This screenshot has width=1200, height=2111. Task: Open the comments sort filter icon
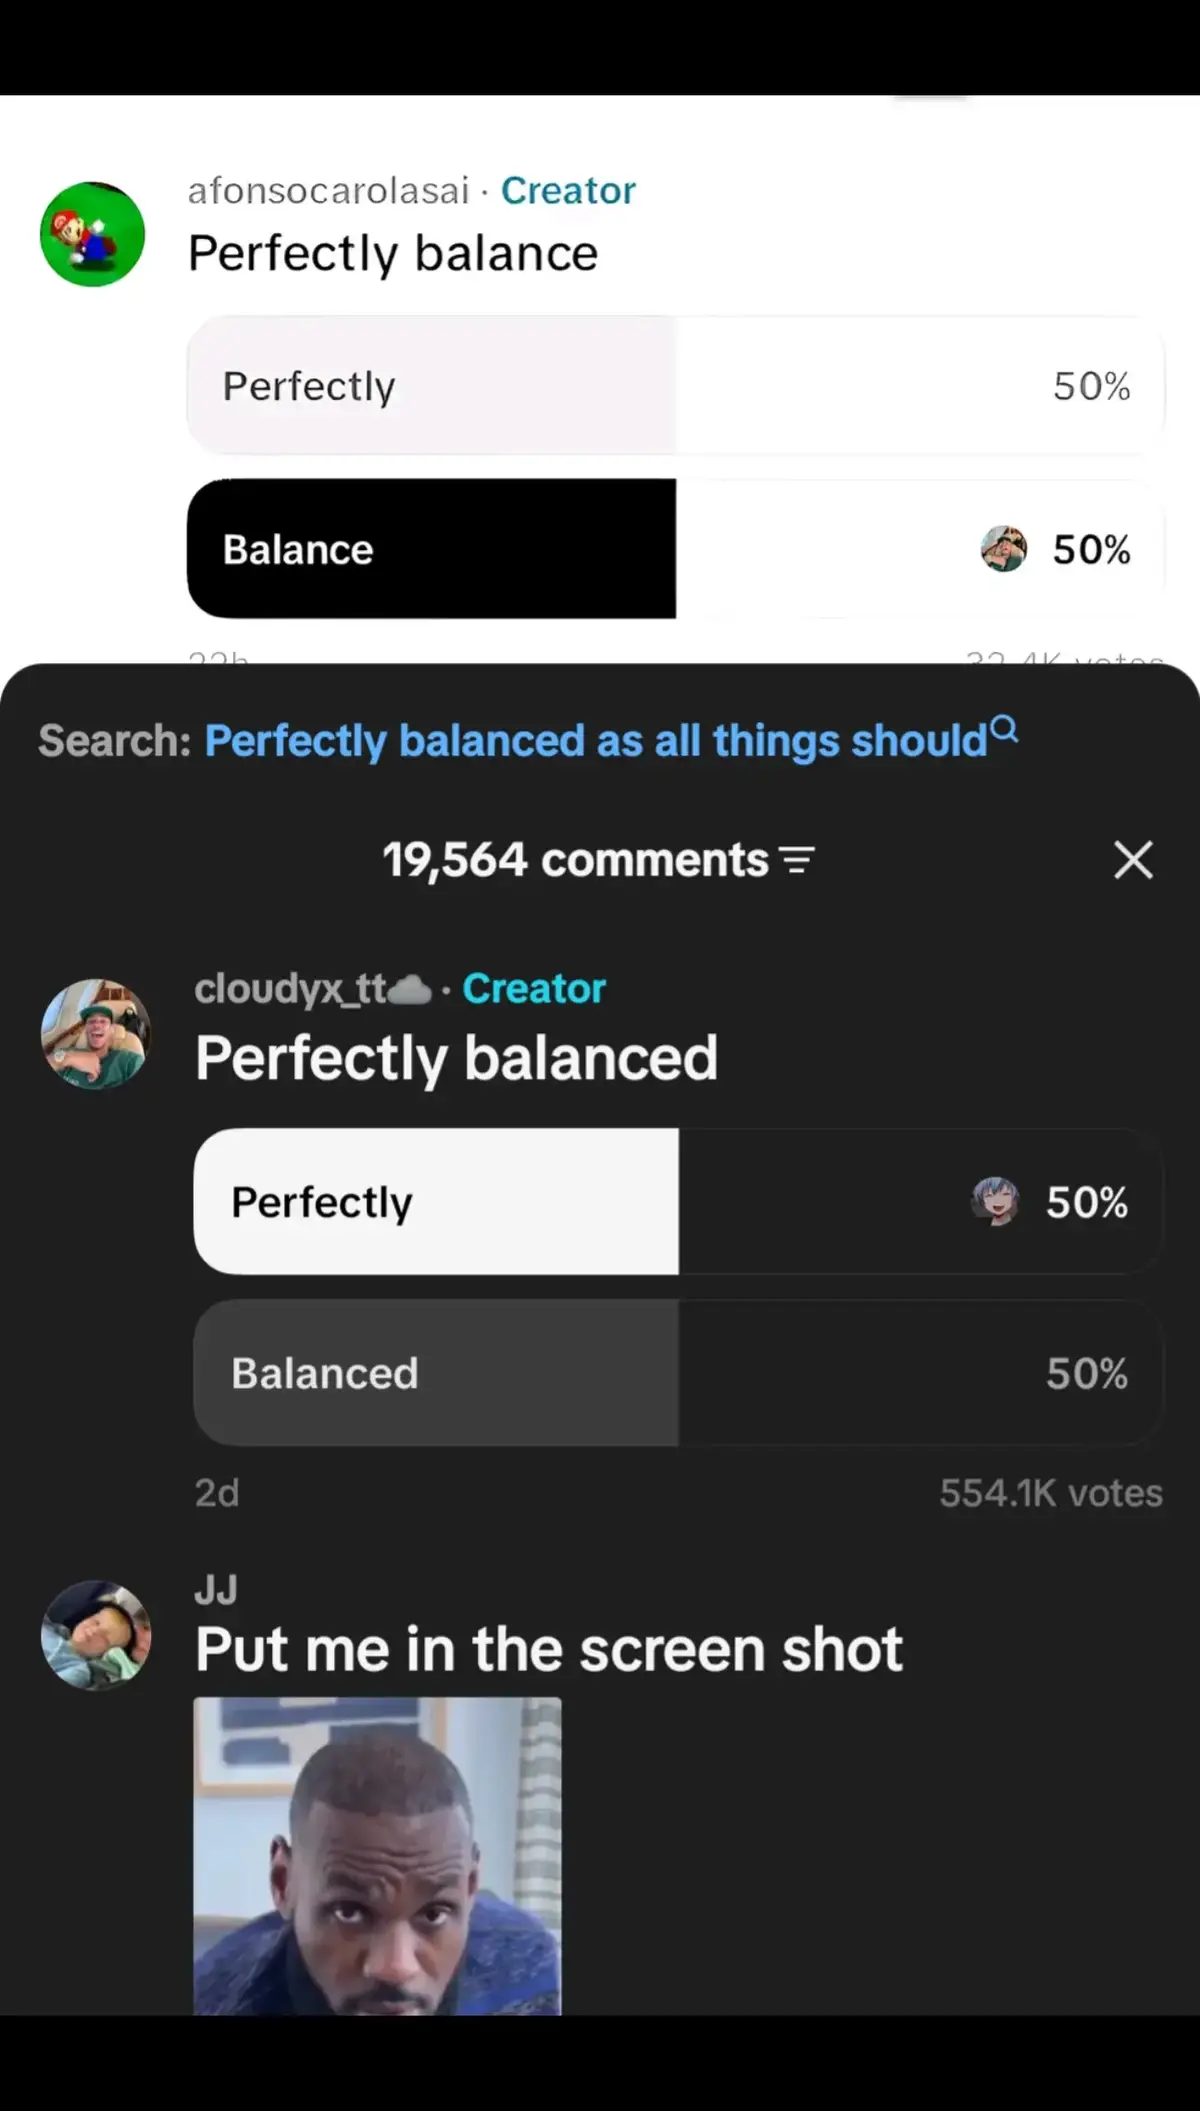(797, 860)
